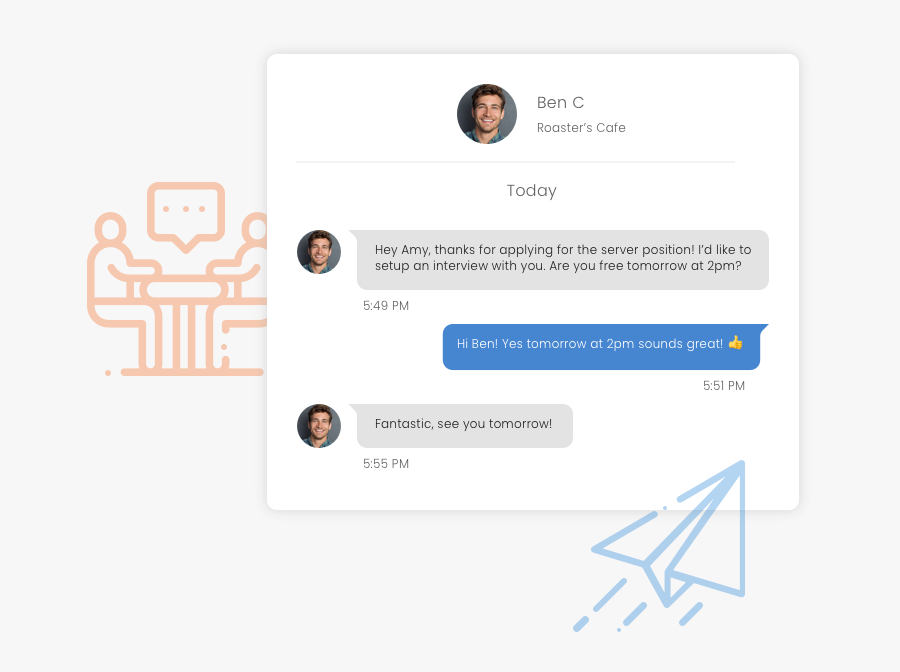900x672 pixels.
Task: Click avatar next to 'Fantastic, see you tomorrow!'
Action: tap(319, 426)
